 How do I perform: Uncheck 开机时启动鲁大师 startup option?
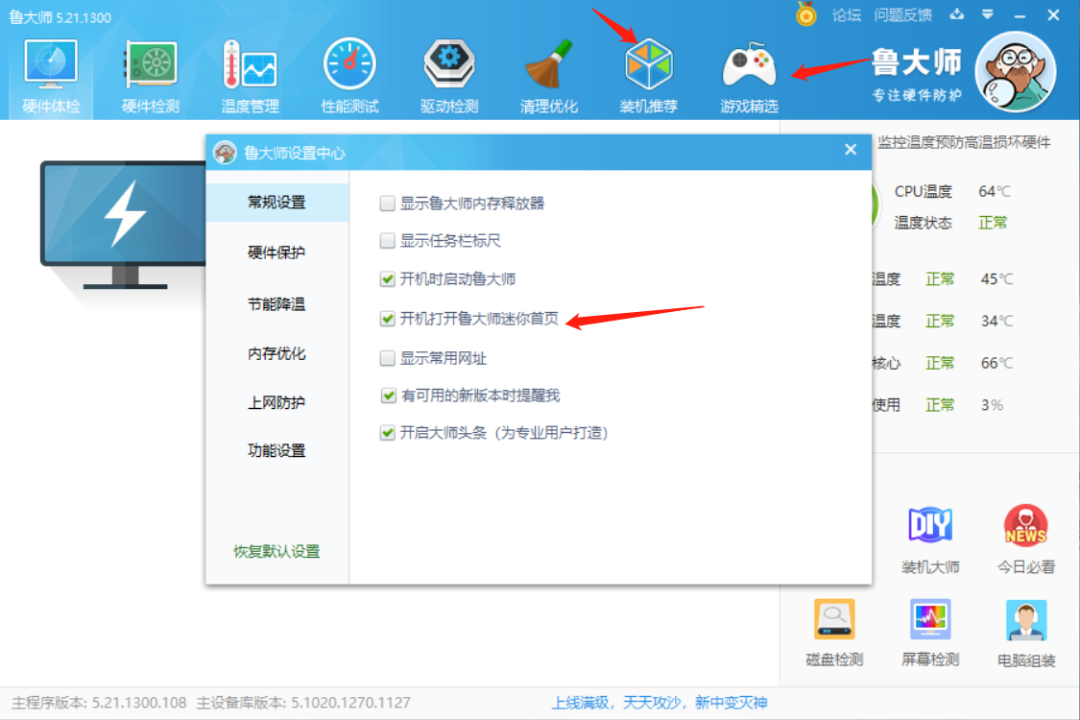[x=386, y=279]
